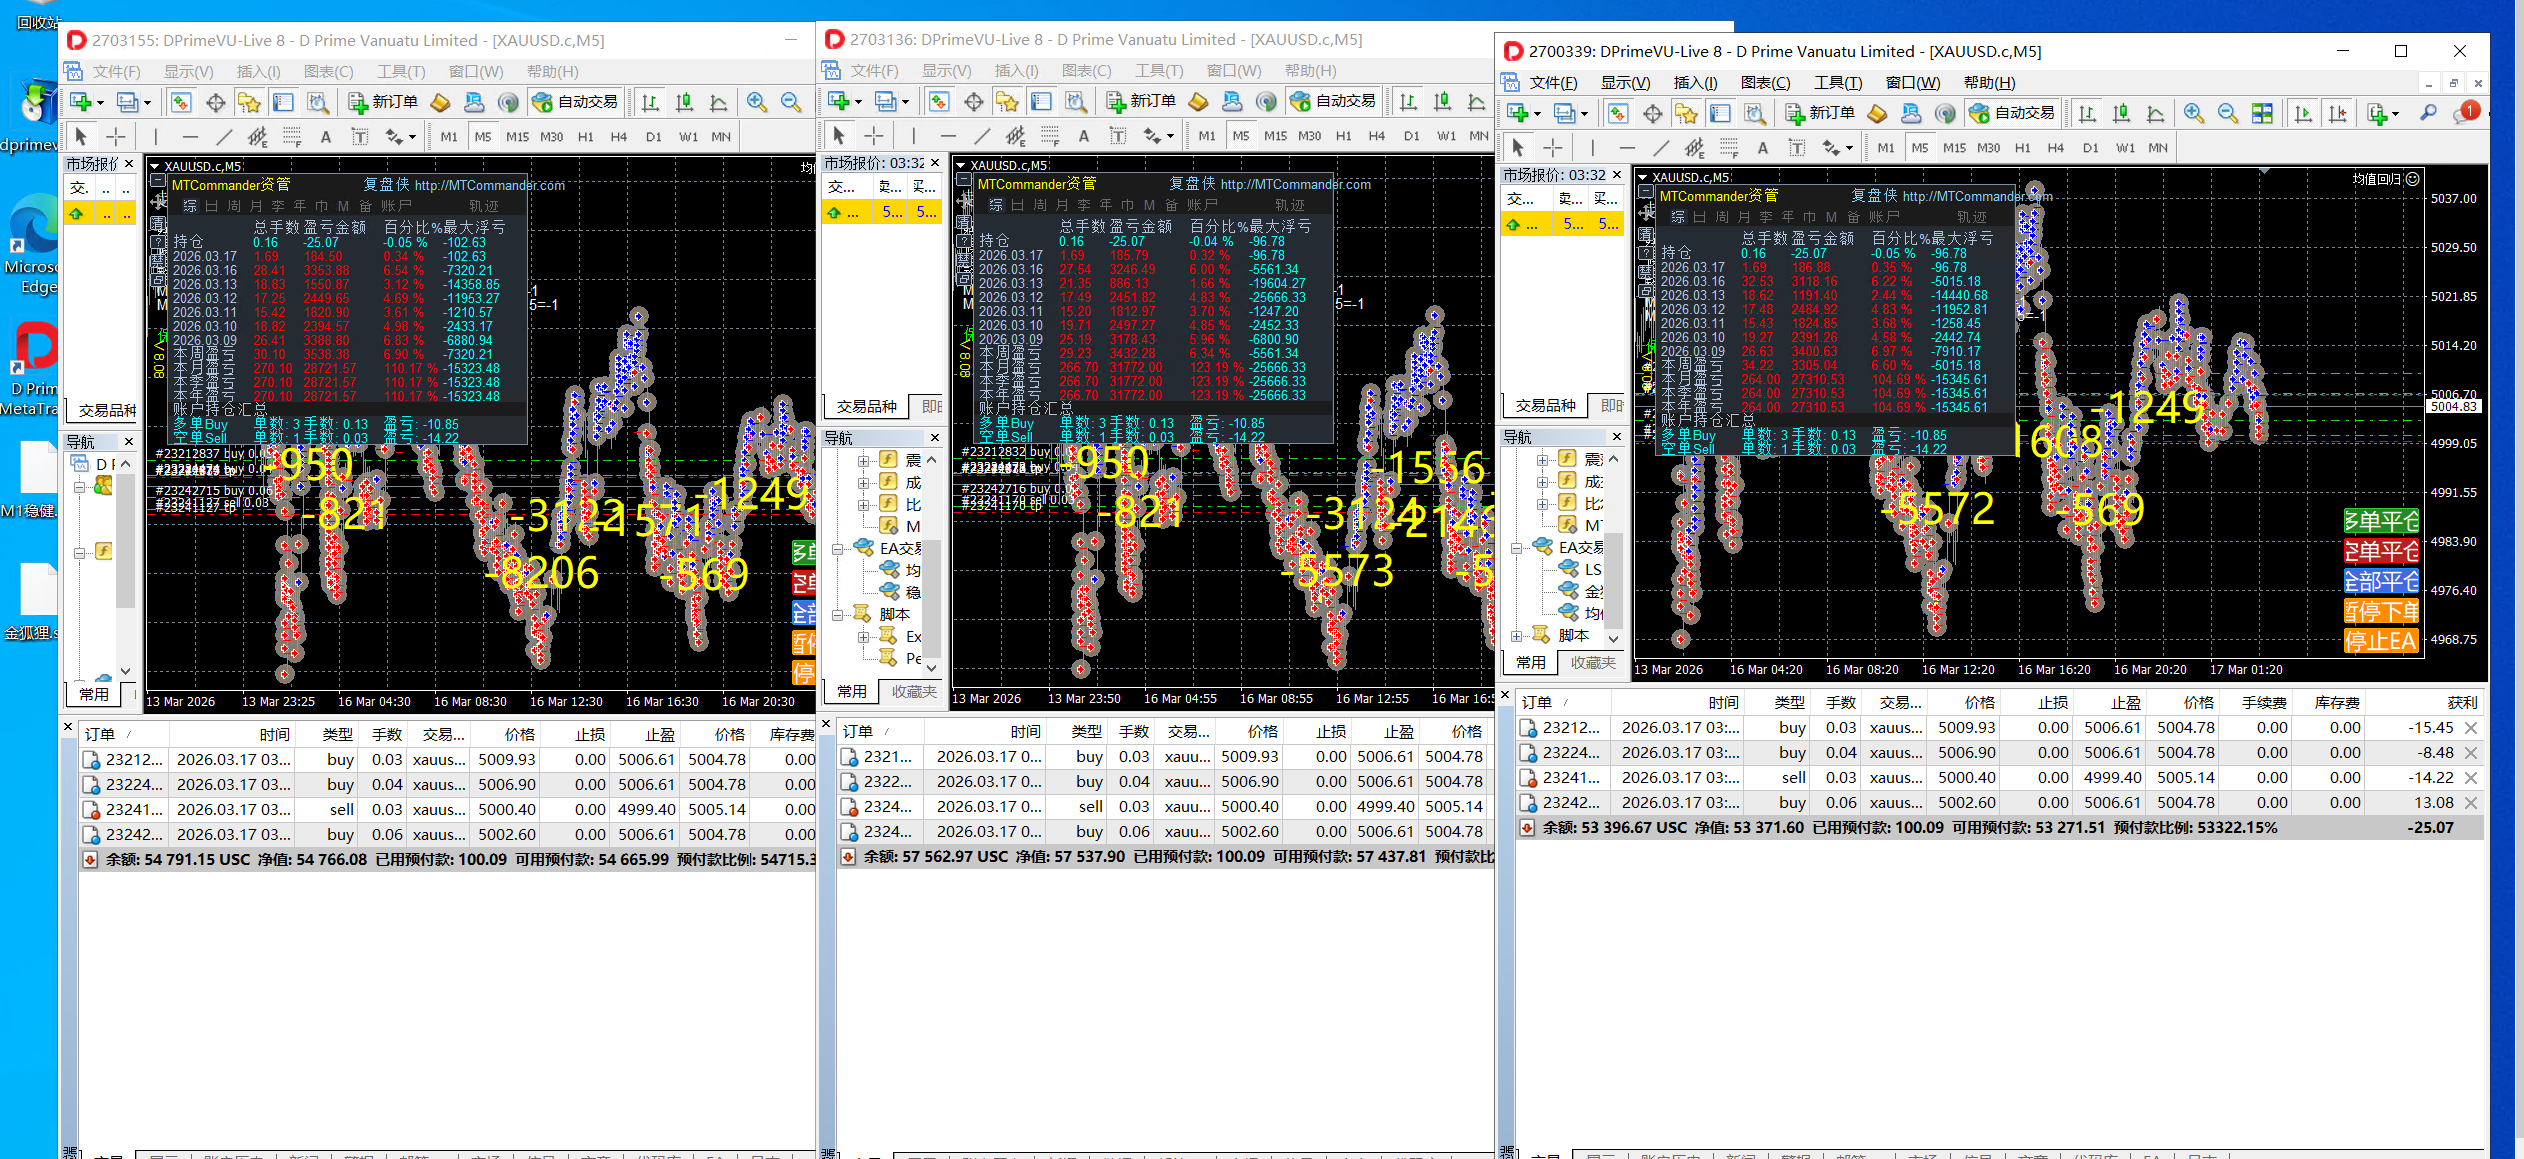The width and height of the screenshot is (2524, 1159).
Task: Click the blue 全部平仓 button on right chart
Action: tap(2380, 581)
